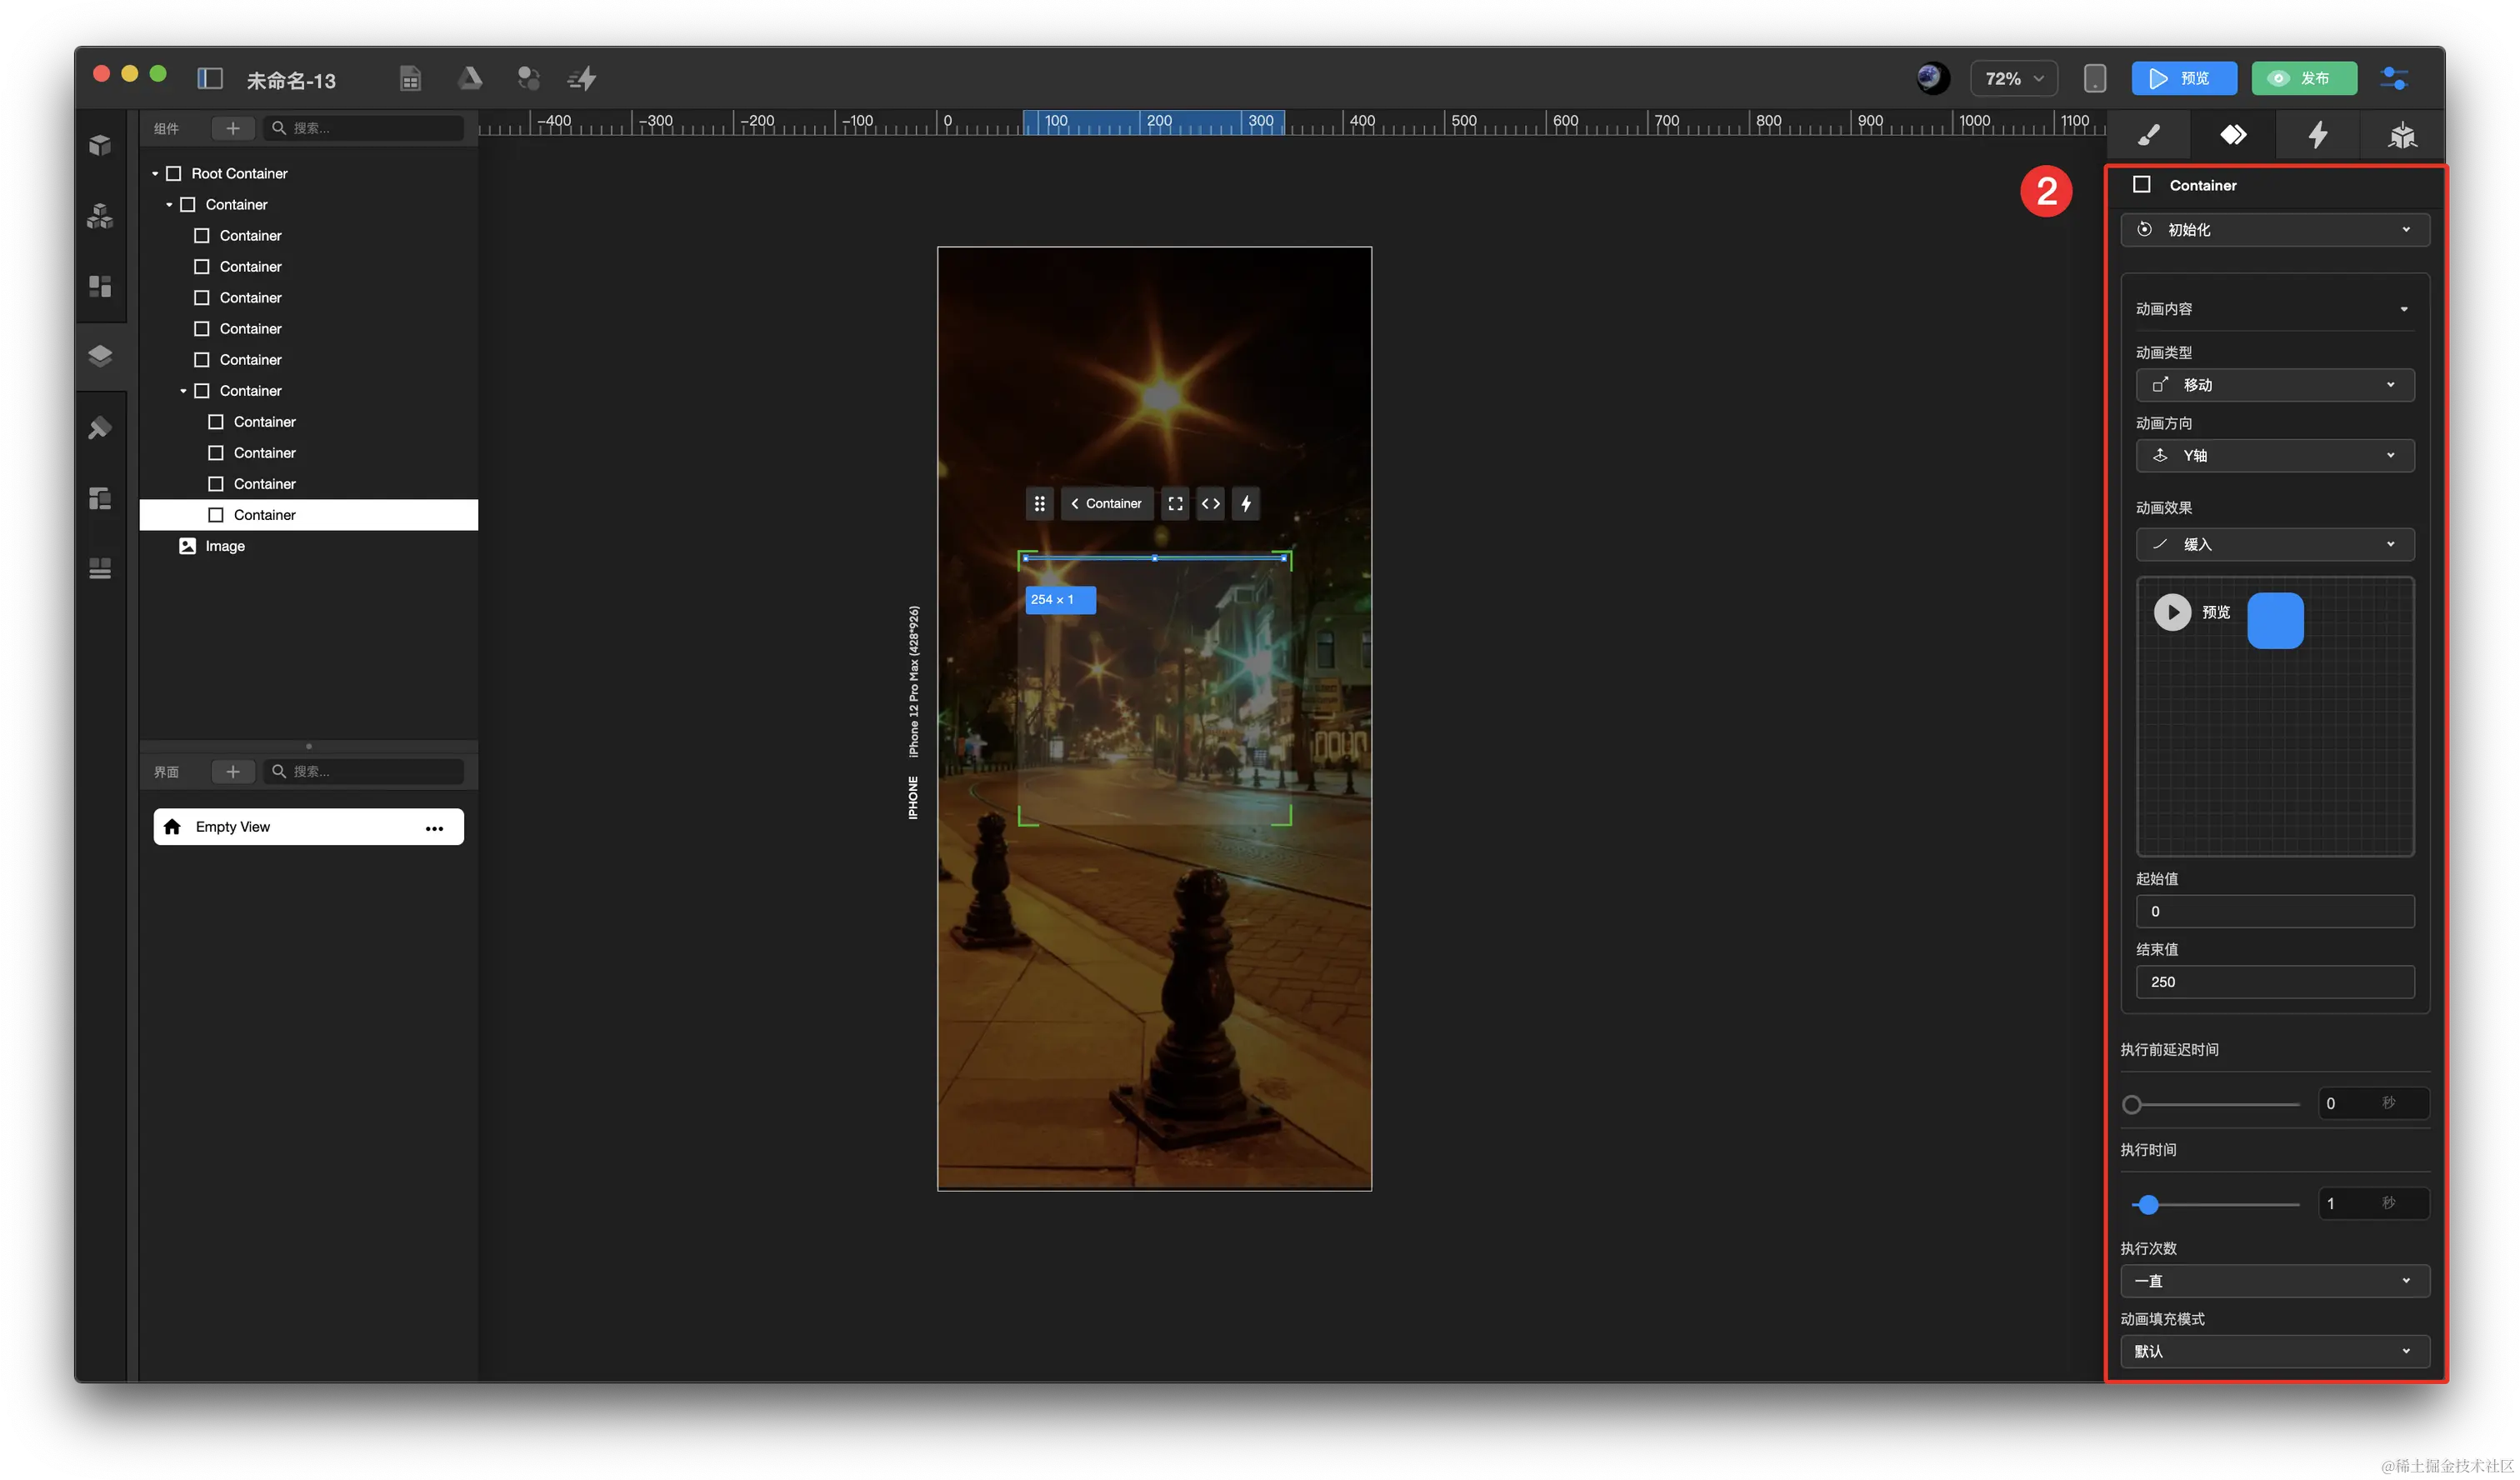
Task: Open the 执行次数 一直 dropdown
Action: 2274,1281
